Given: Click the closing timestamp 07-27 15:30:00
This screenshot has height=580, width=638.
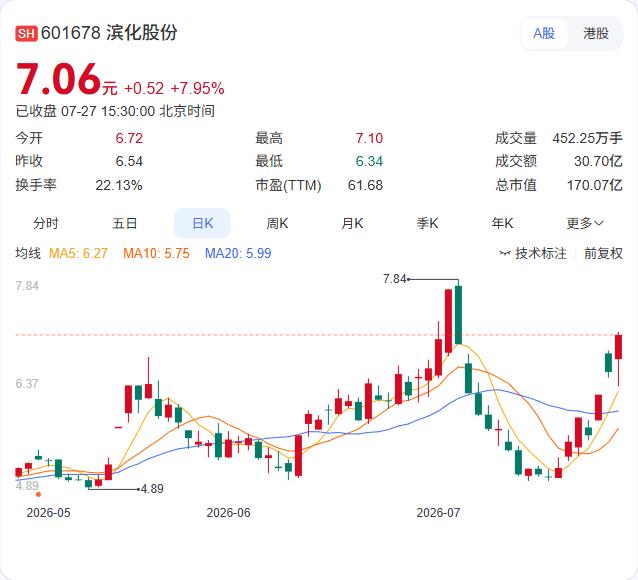Looking at the screenshot, I should click(108, 111).
